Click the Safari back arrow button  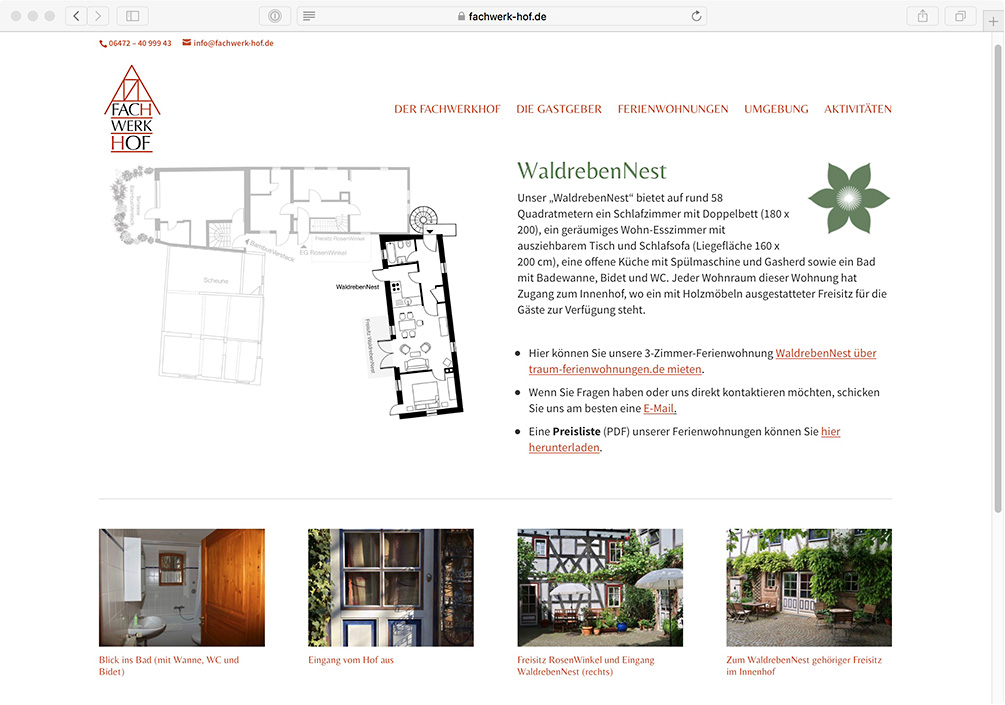[77, 16]
